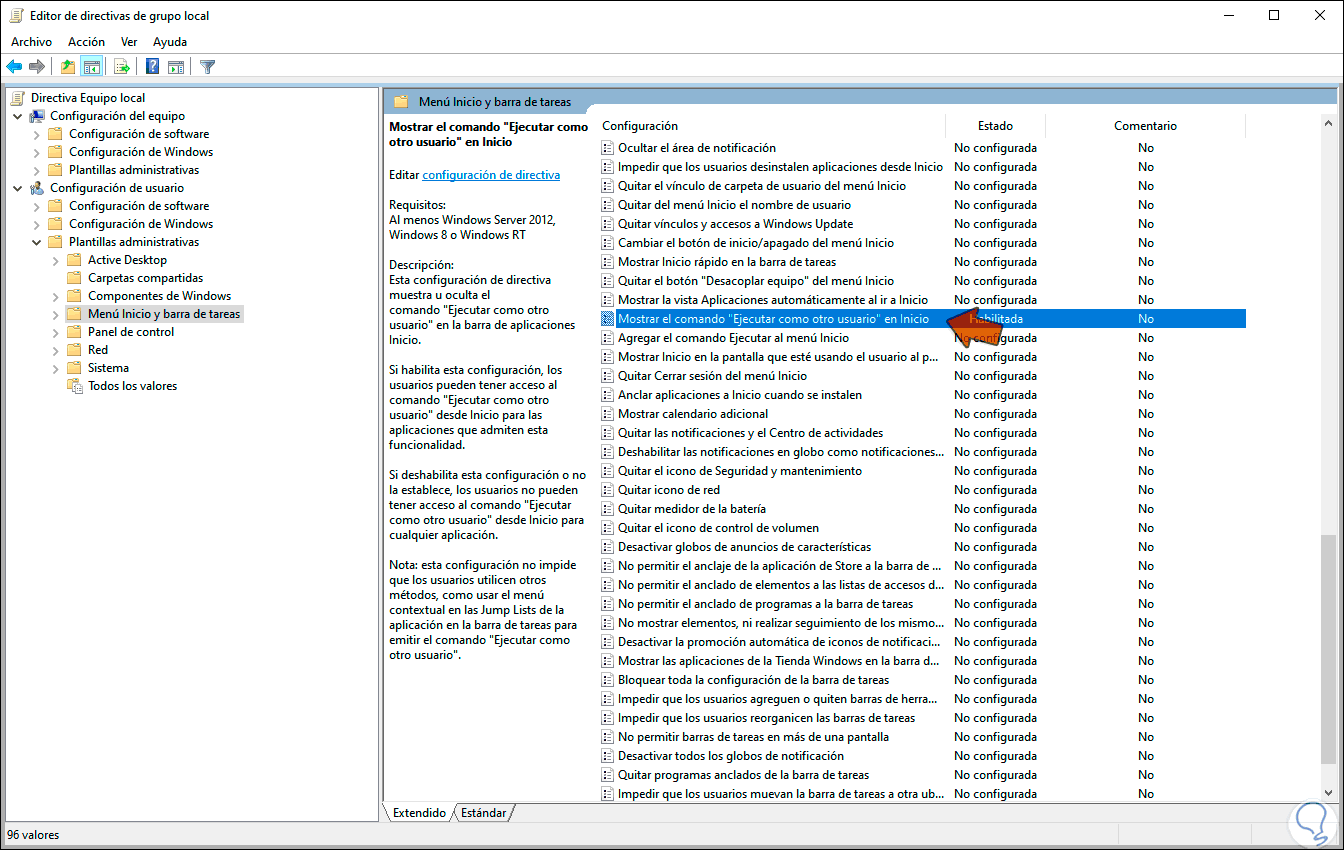Click the folder icon next to Active Desktop

point(74,260)
